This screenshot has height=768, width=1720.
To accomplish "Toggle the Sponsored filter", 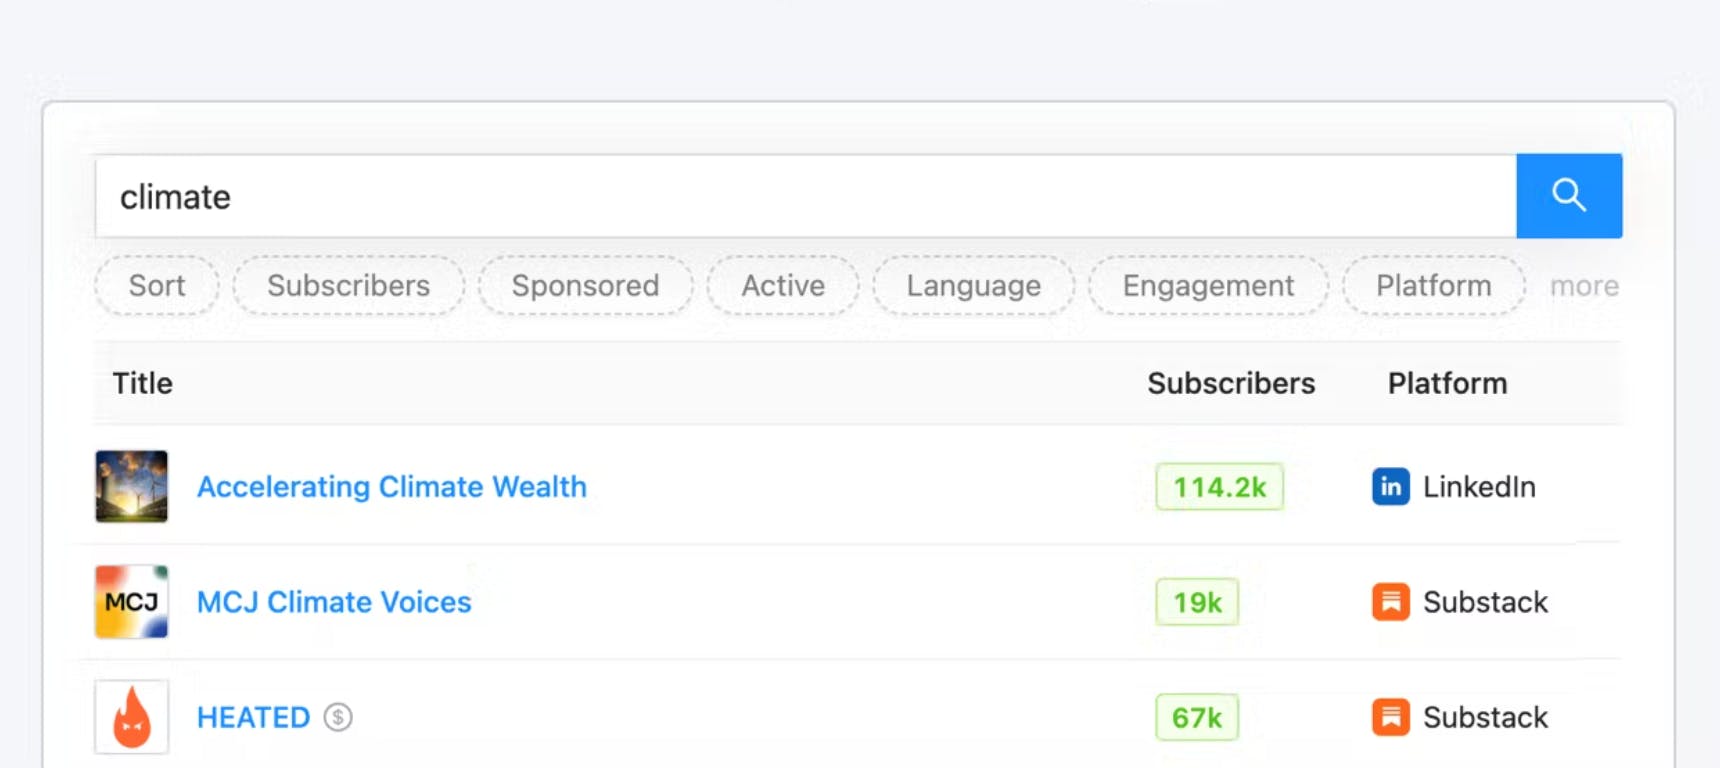I will 585,286.
